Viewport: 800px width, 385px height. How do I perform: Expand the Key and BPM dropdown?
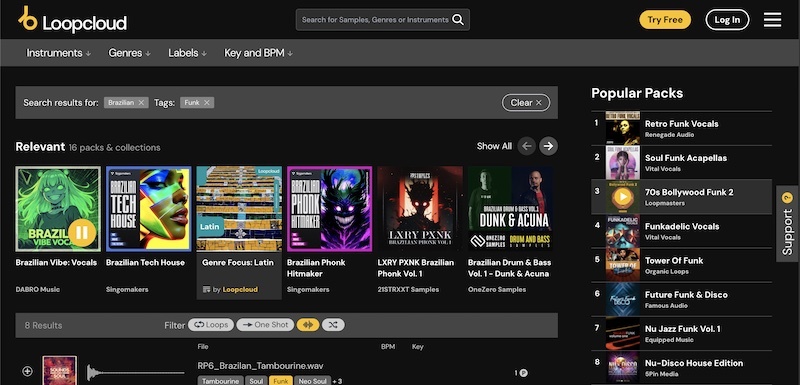[258, 53]
